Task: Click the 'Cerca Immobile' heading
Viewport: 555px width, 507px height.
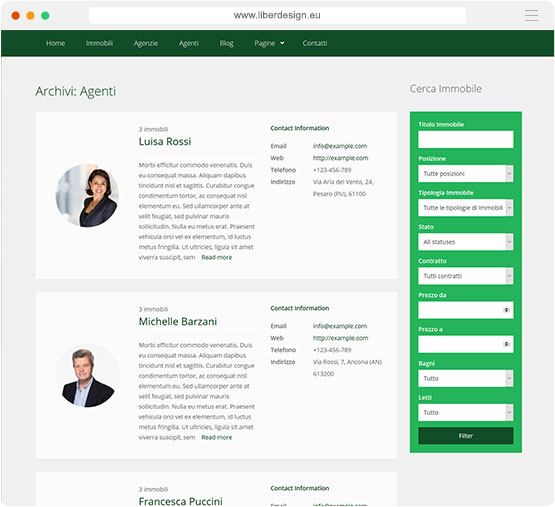Action: (x=446, y=89)
